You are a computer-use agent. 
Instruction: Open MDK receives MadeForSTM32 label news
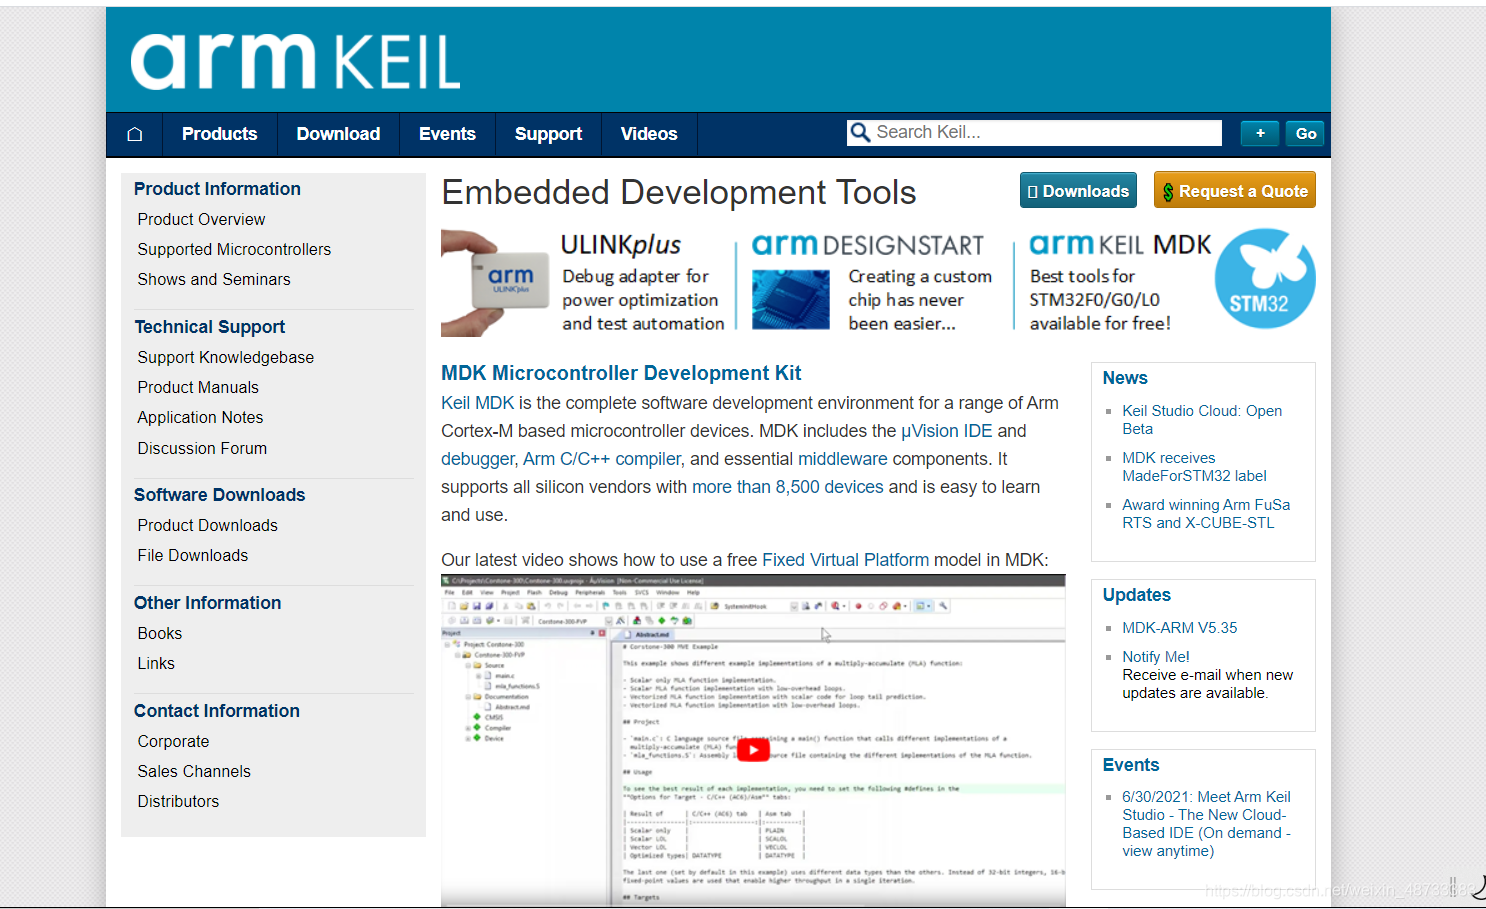(1194, 467)
